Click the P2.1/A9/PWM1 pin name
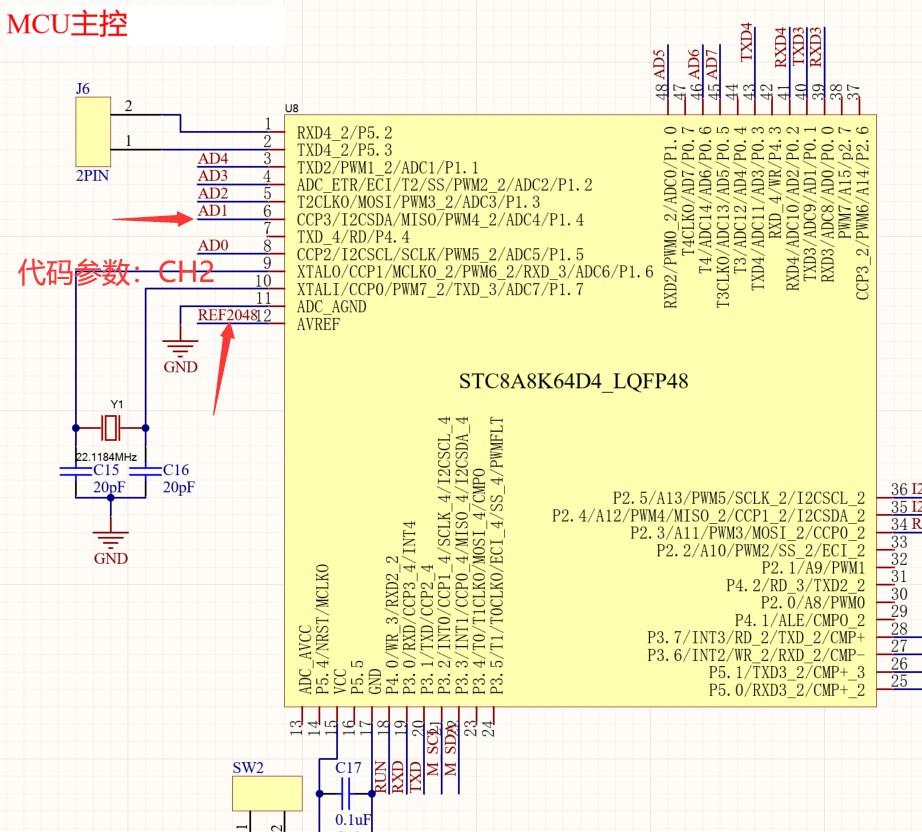Screen dimensions: 922x832 [x=814, y=568]
